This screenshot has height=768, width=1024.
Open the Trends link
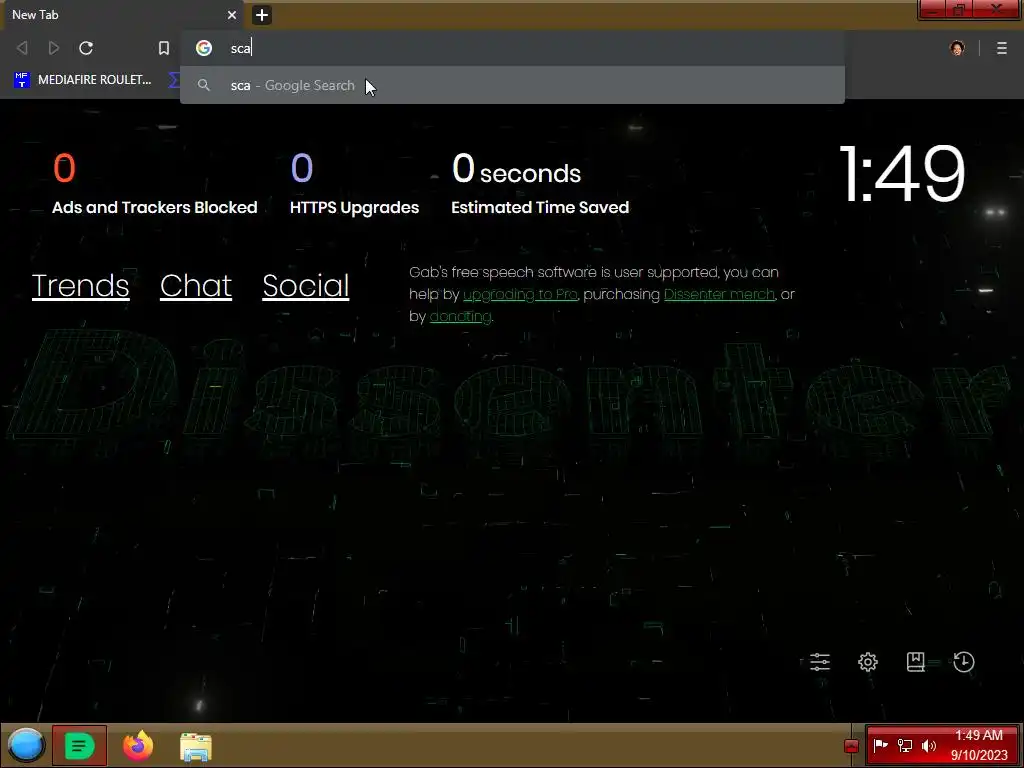click(x=80, y=285)
